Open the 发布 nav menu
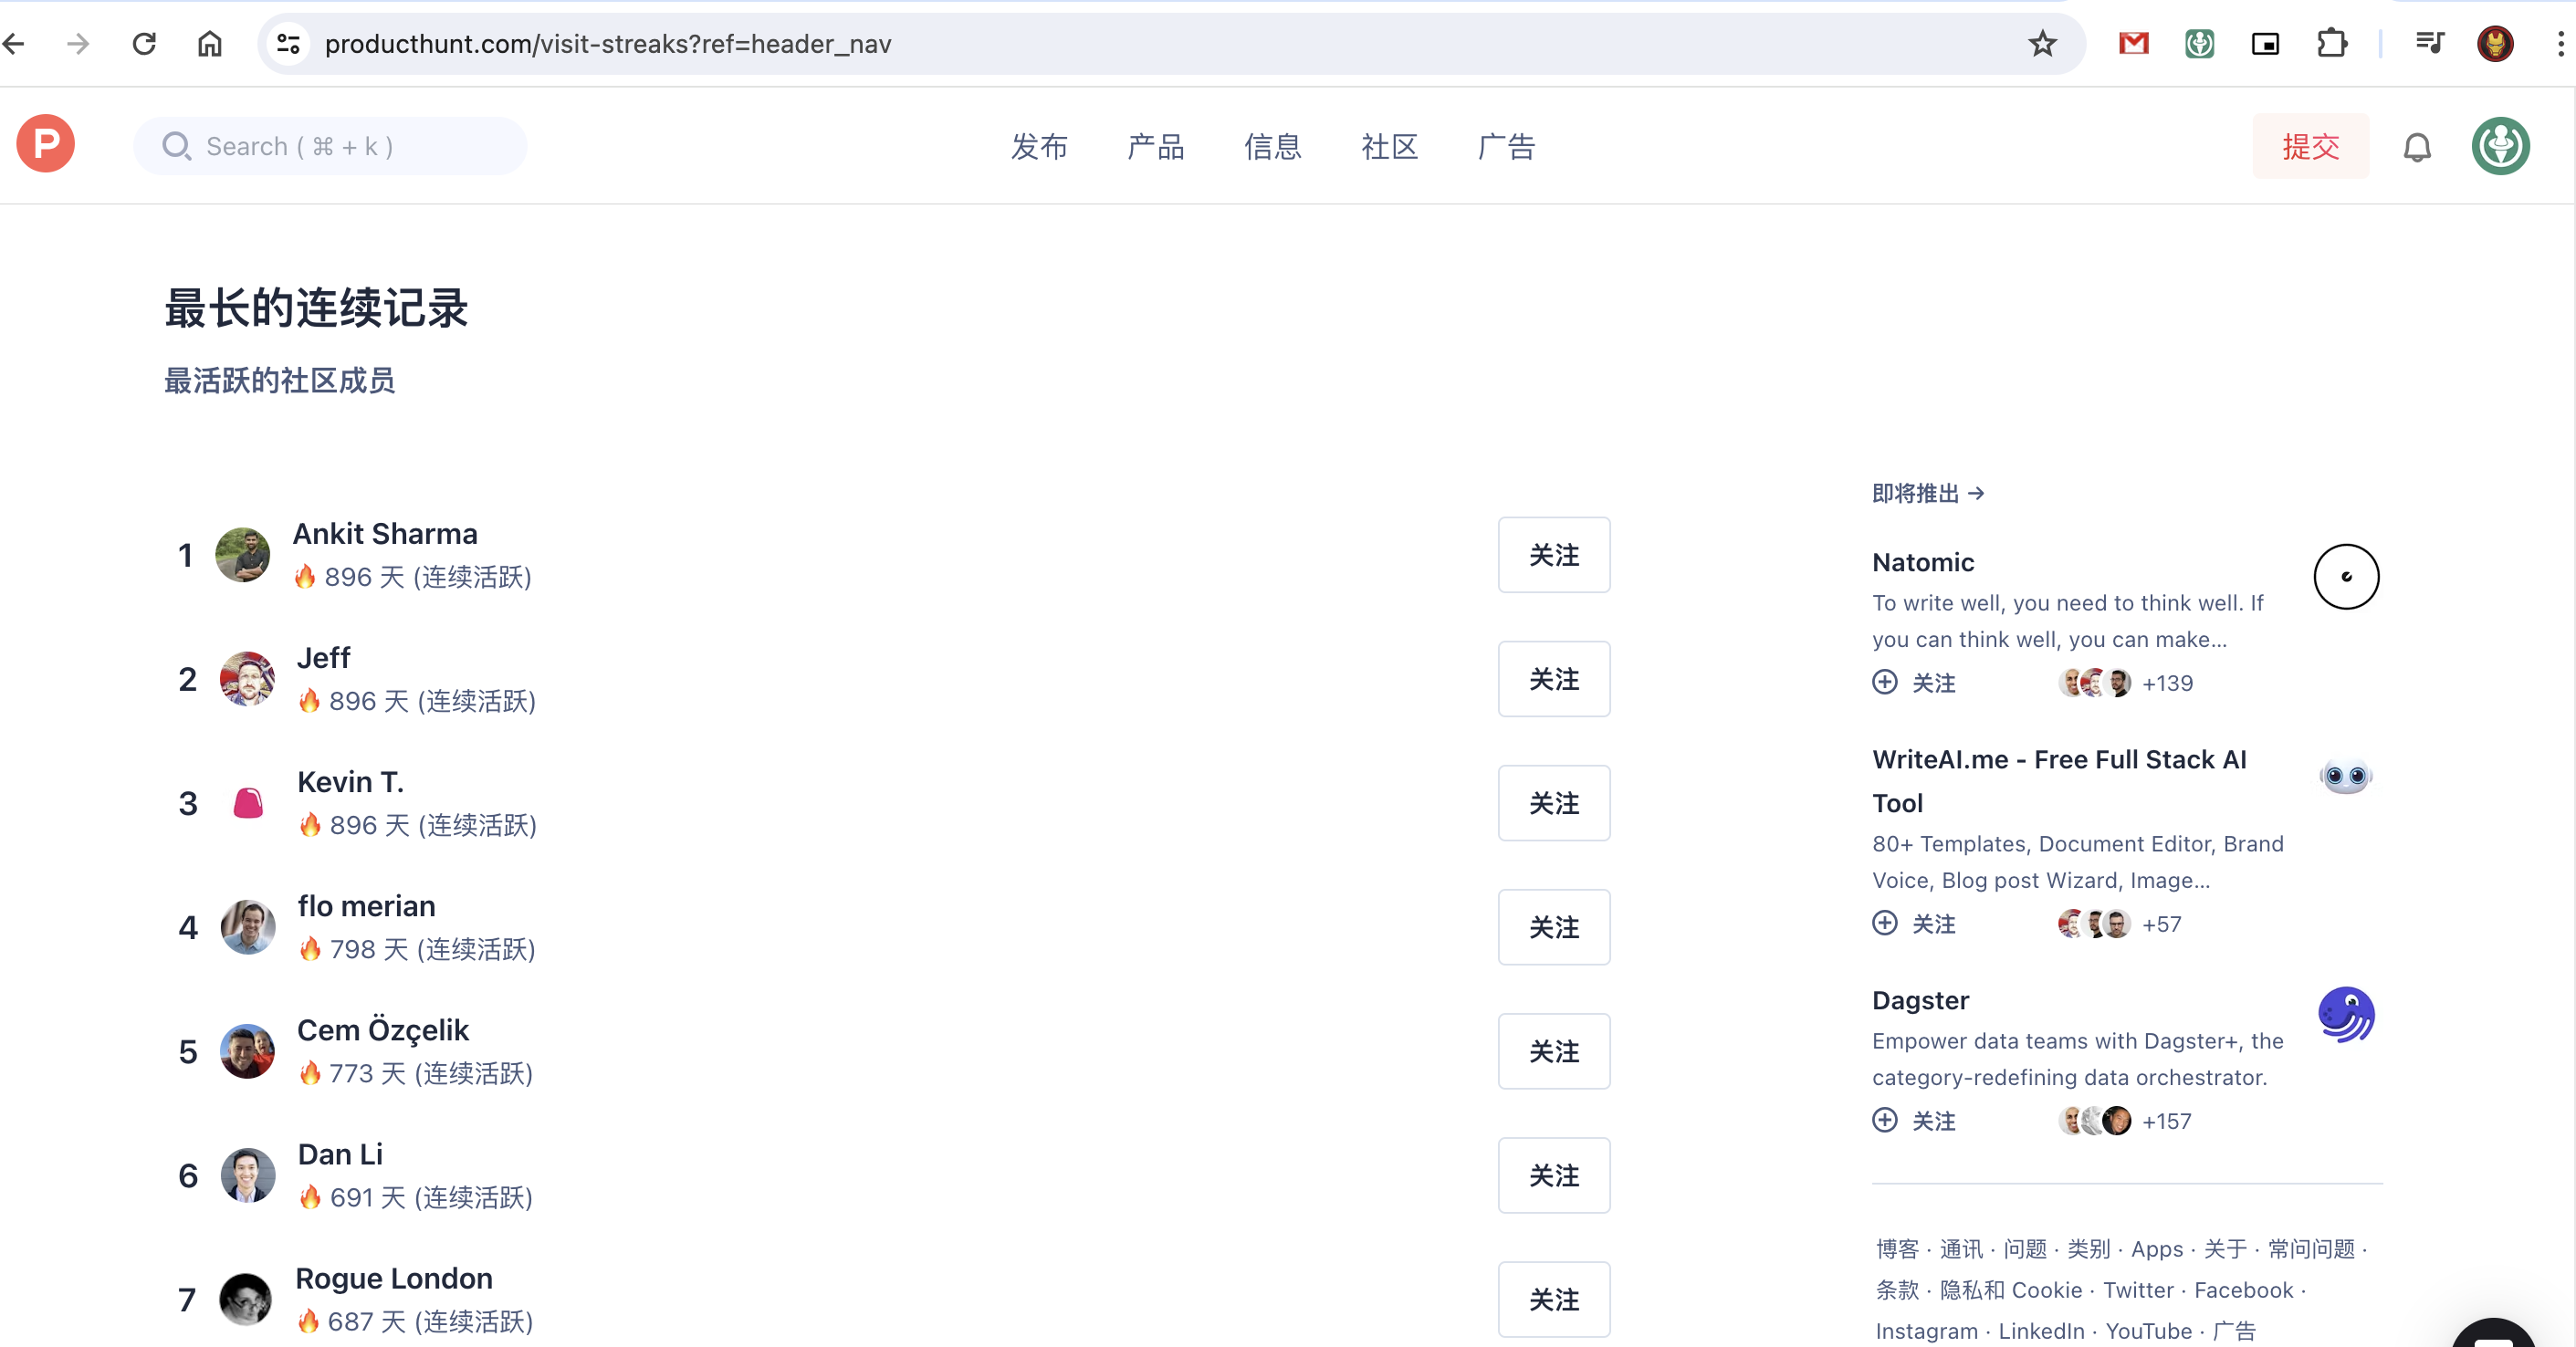 (x=1039, y=147)
